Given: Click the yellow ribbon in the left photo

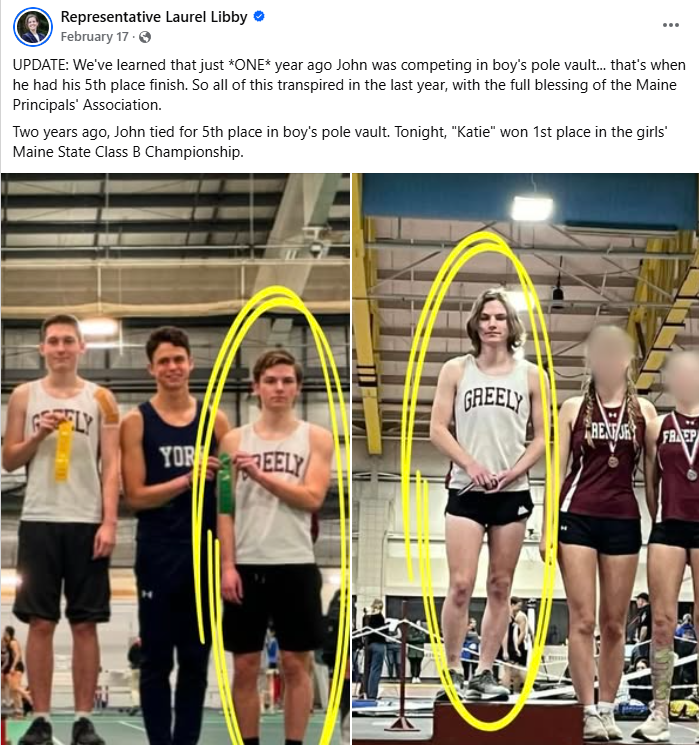Looking at the screenshot, I should click(63, 450).
